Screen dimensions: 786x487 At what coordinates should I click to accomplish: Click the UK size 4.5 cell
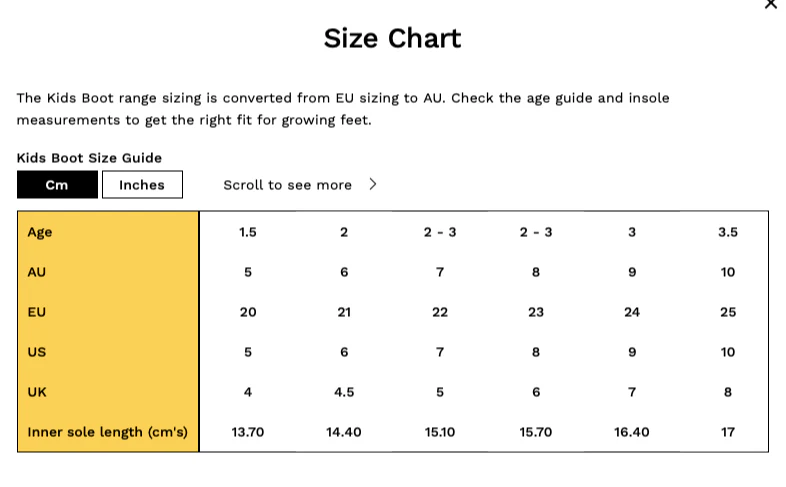coord(344,392)
